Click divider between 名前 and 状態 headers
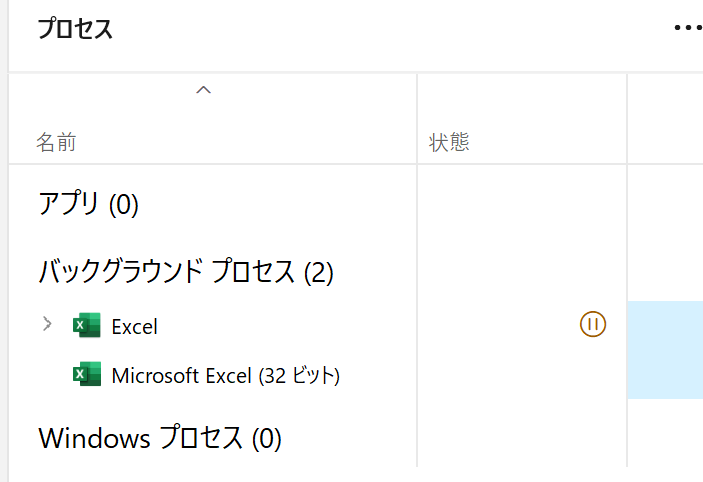Viewport: 703px width, 482px height. click(x=417, y=119)
